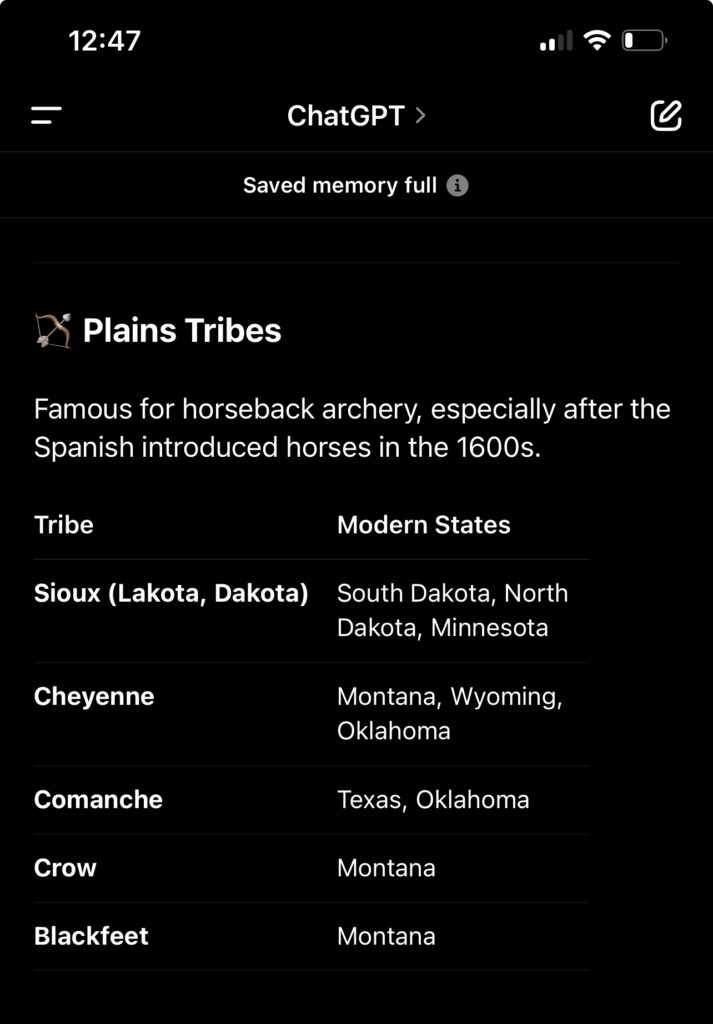Expand the ChatGPT model chevron
Screen dimensions: 713x1024
[421, 116]
